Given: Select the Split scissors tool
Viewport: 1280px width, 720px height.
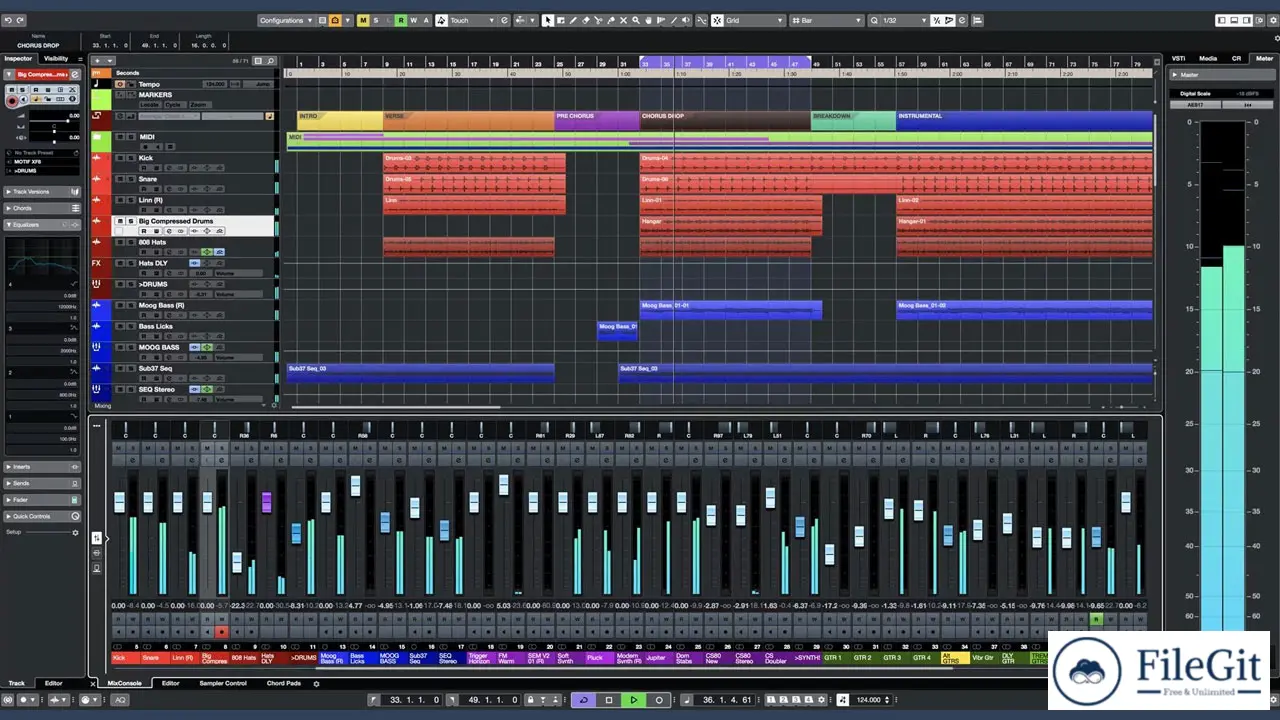Looking at the screenshot, I should (598, 20).
